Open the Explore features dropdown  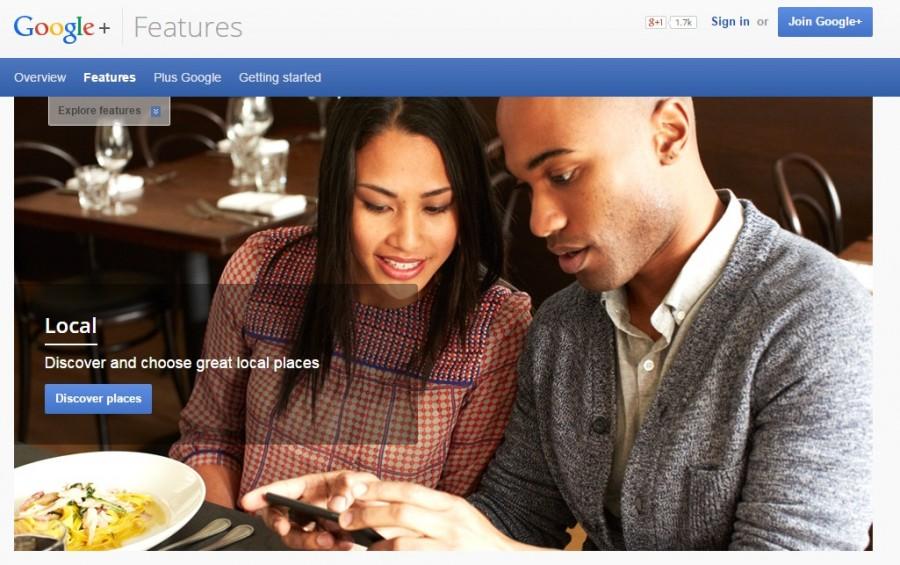pyautogui.click(x=109, y=111)
